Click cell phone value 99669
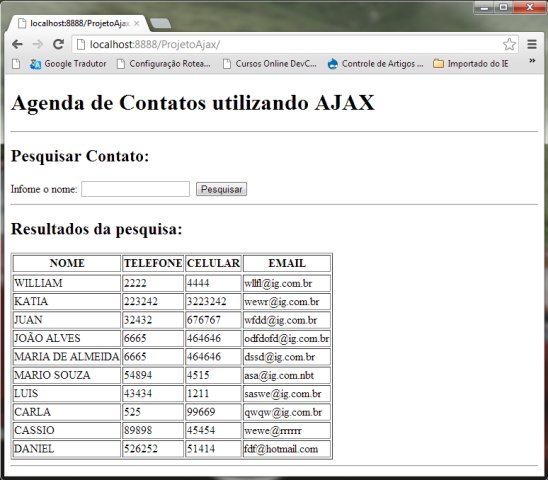The image size is (548, 480). tap(201, 412)
